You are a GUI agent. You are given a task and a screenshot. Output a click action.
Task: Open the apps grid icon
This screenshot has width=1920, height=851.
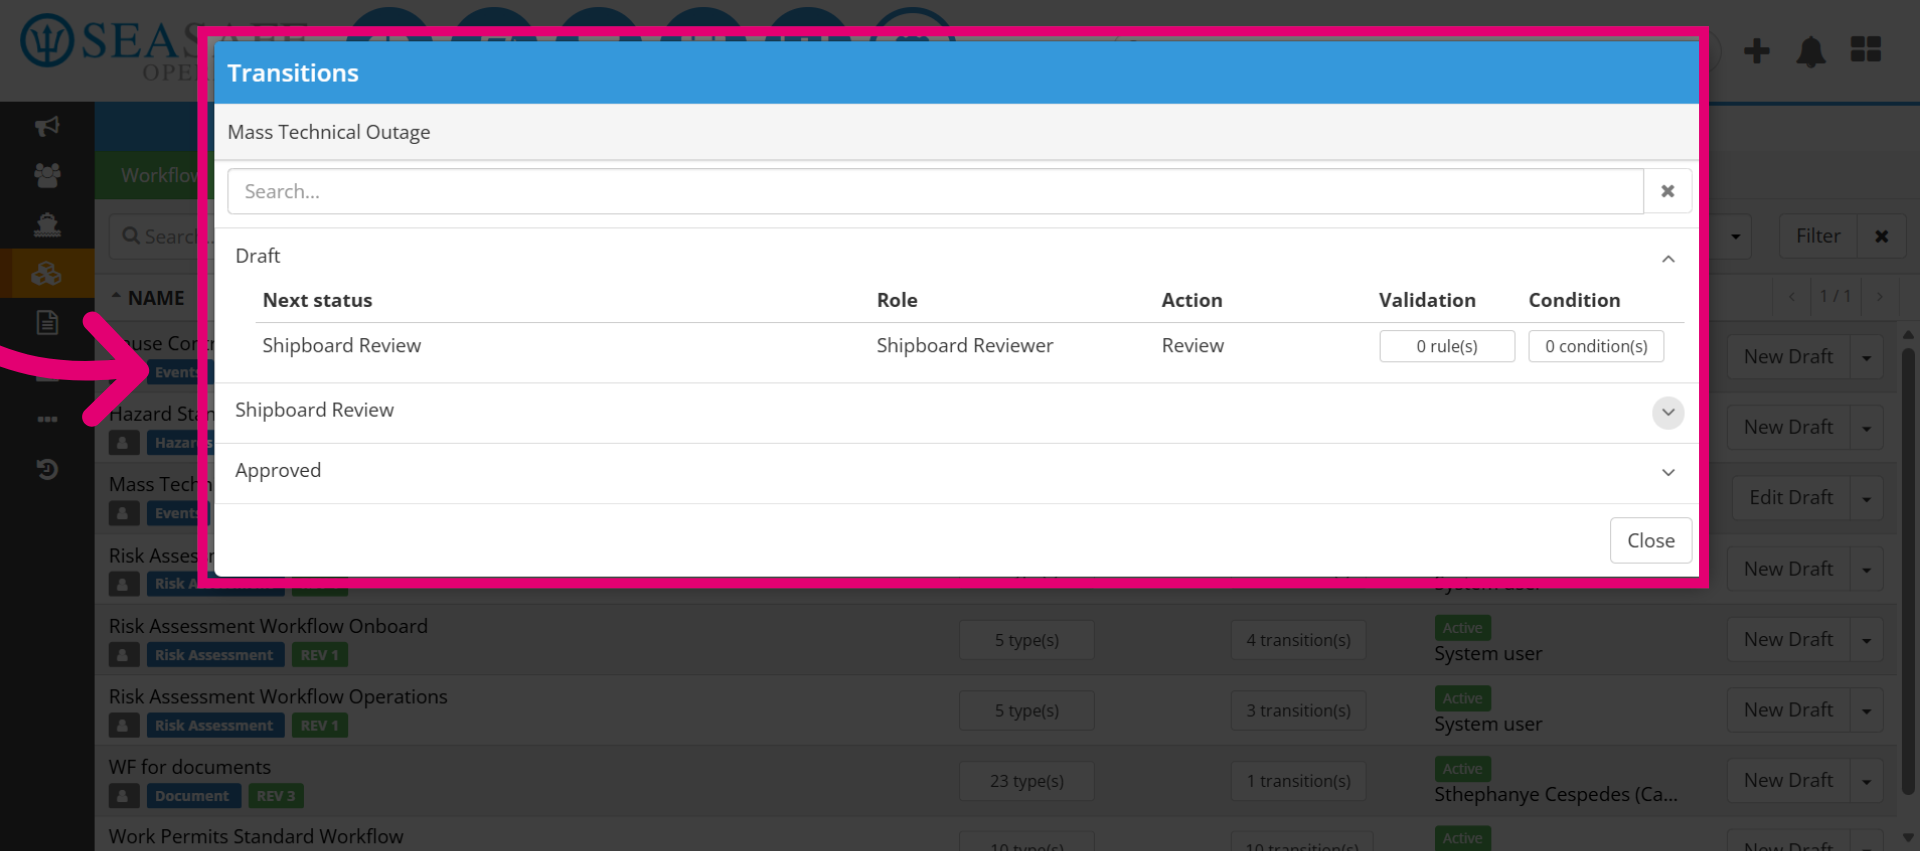pyautogui.click(x=1865, y=49)
